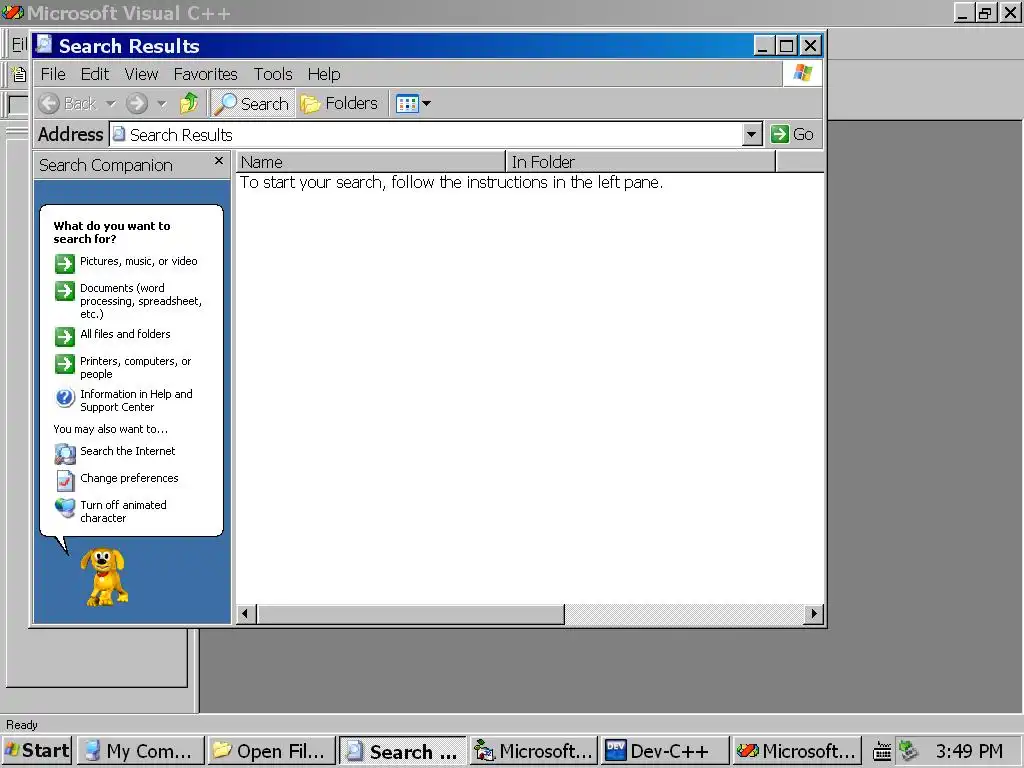The image size is (1024, 768).
Task: Go back using the Back arrow
Action: pyautogui.click(x=67, y=103)
